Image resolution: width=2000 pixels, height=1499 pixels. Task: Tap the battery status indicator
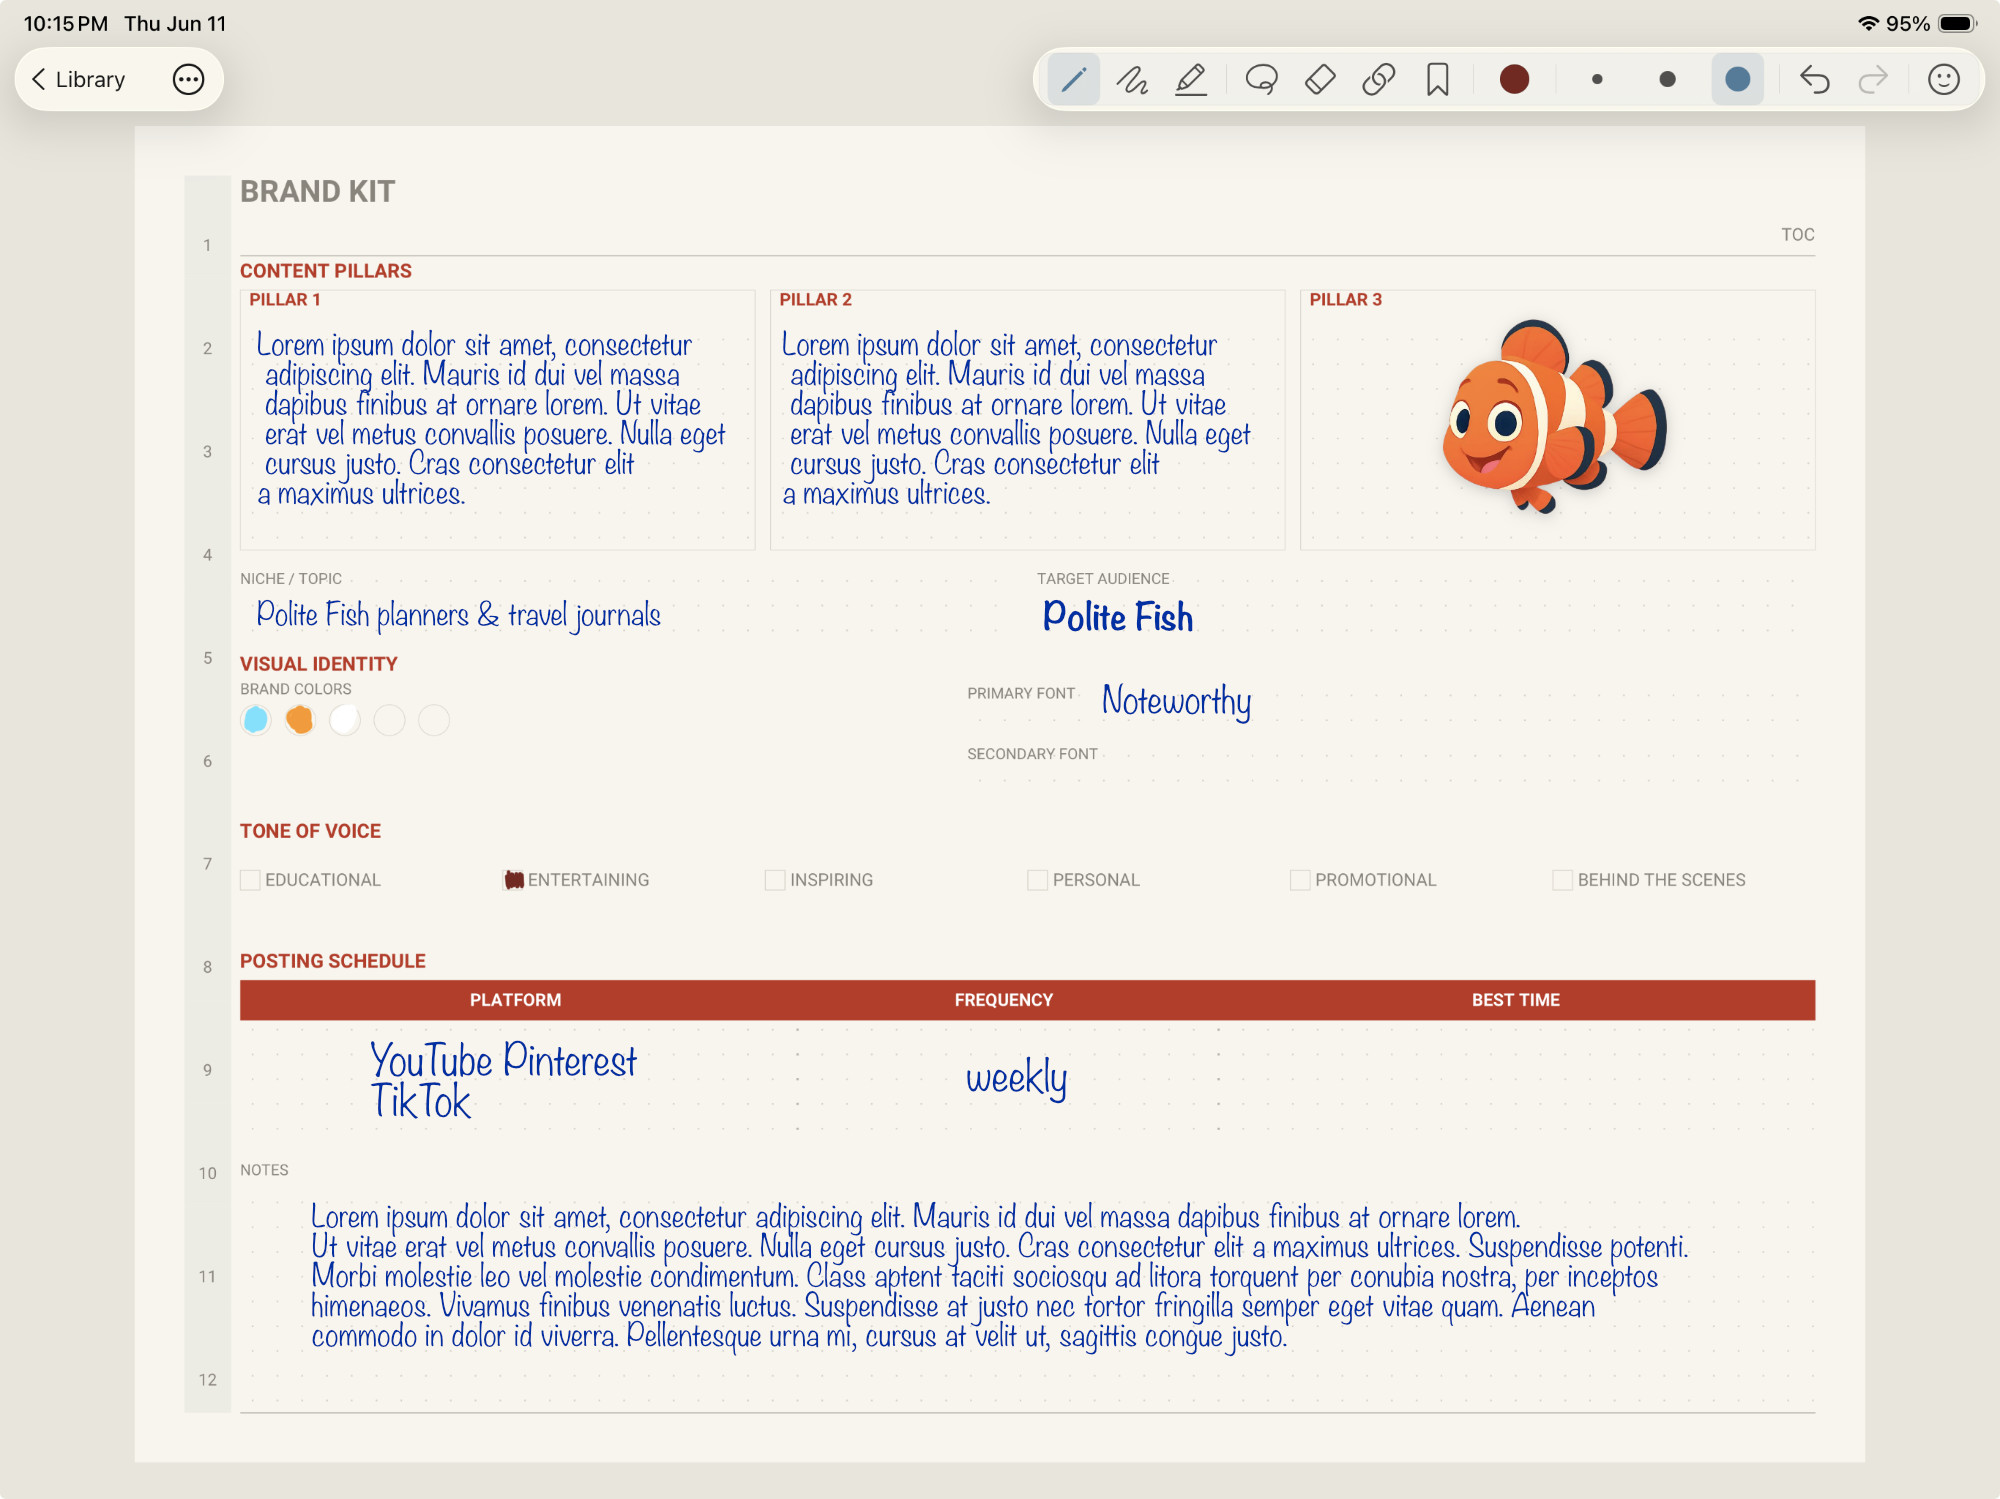click(x=1957, y=23)
